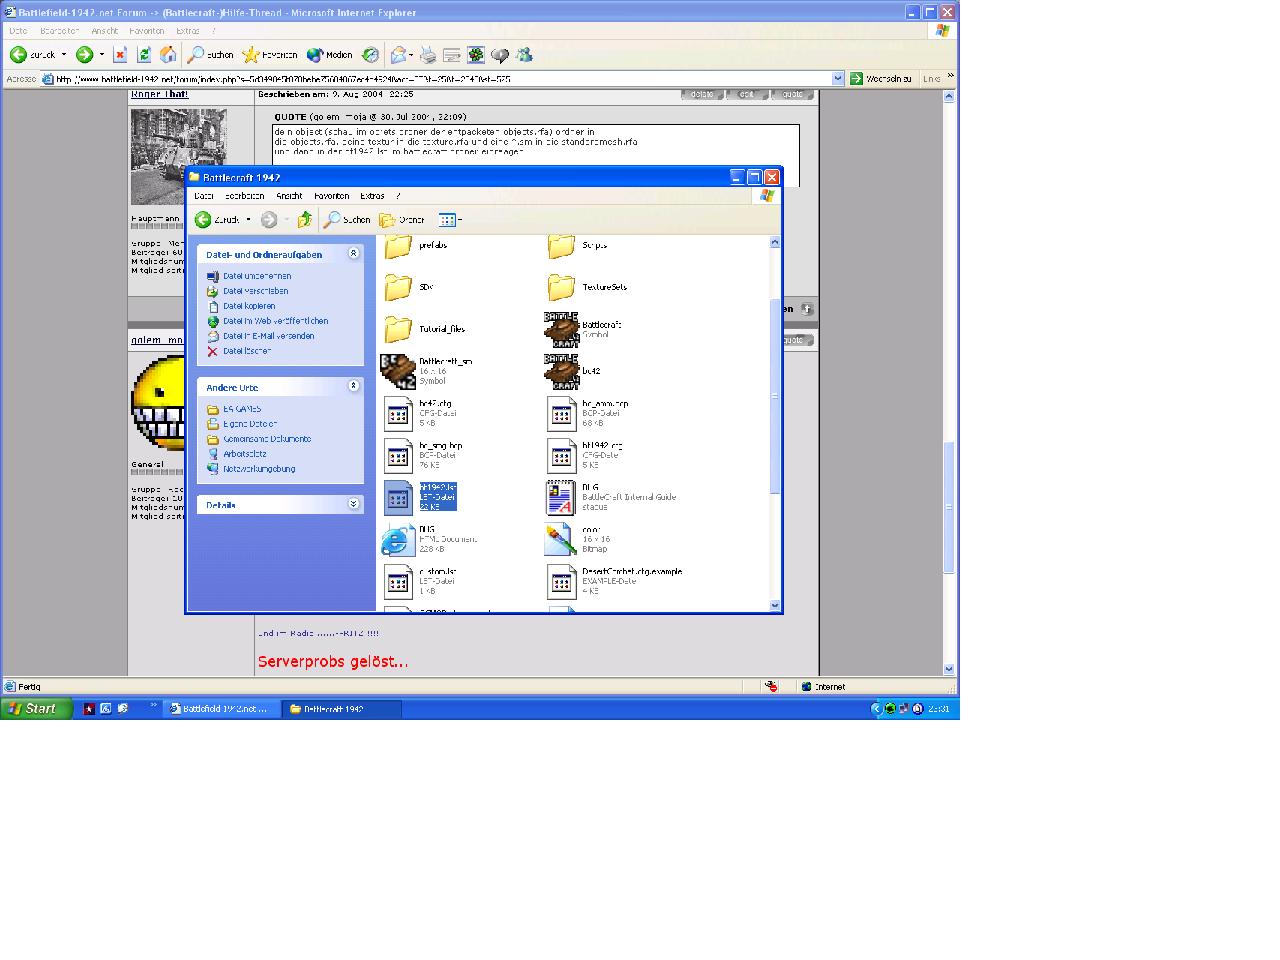Select the custom.lst file icon
Screen dimensions: 1280x960
398,582
